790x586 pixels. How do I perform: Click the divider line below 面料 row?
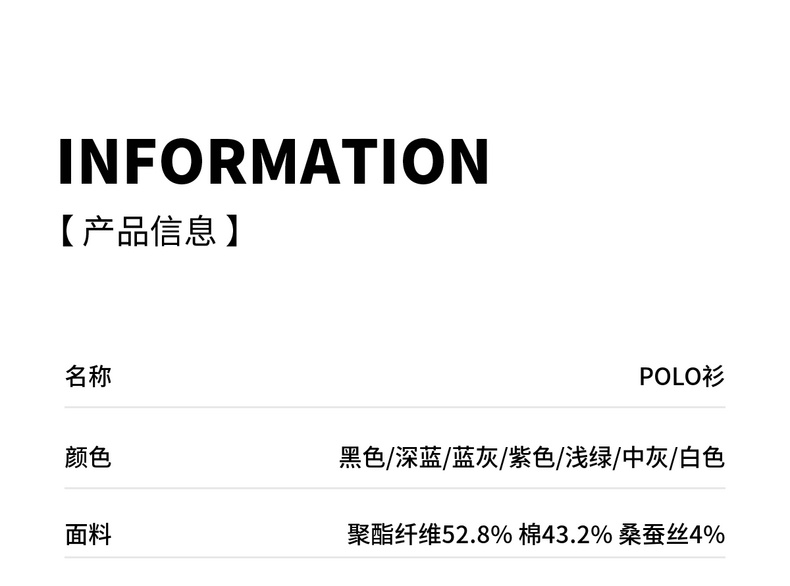click(x=395, y=558)
